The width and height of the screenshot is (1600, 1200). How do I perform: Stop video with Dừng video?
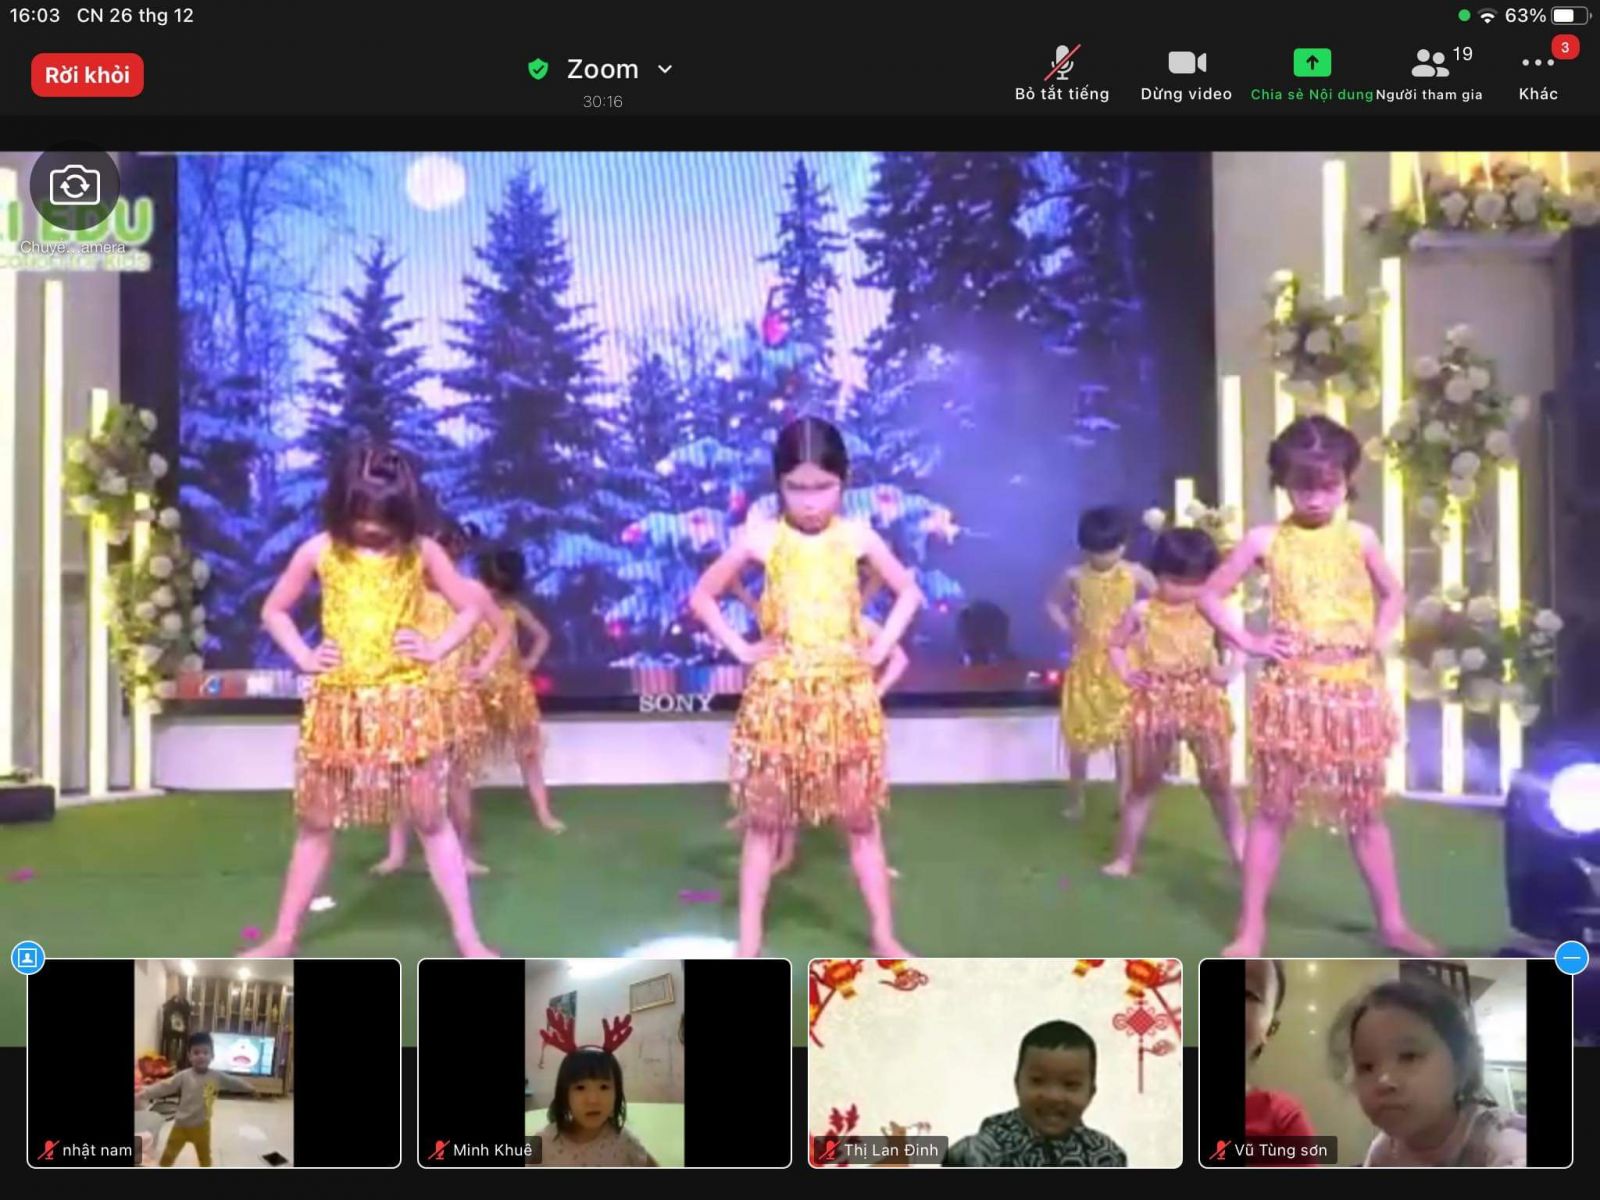click(x=1186, y=74)
